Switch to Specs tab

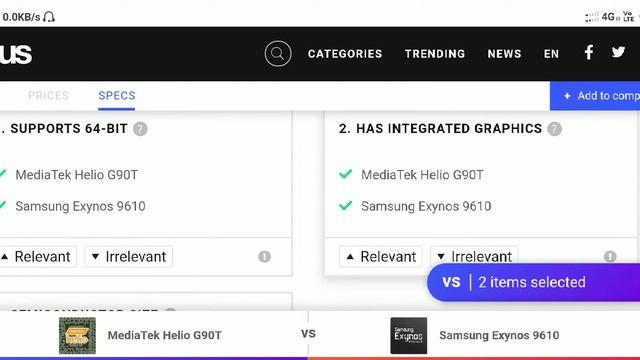(117, 96)
